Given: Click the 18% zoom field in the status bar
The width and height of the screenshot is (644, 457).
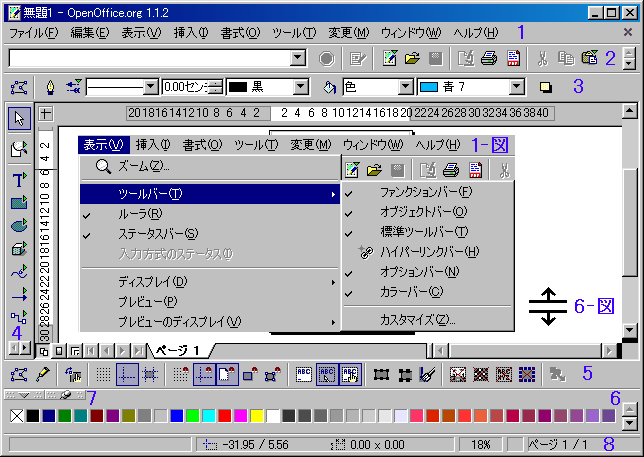Looking at the screenshot, I should tap(481, 445).
